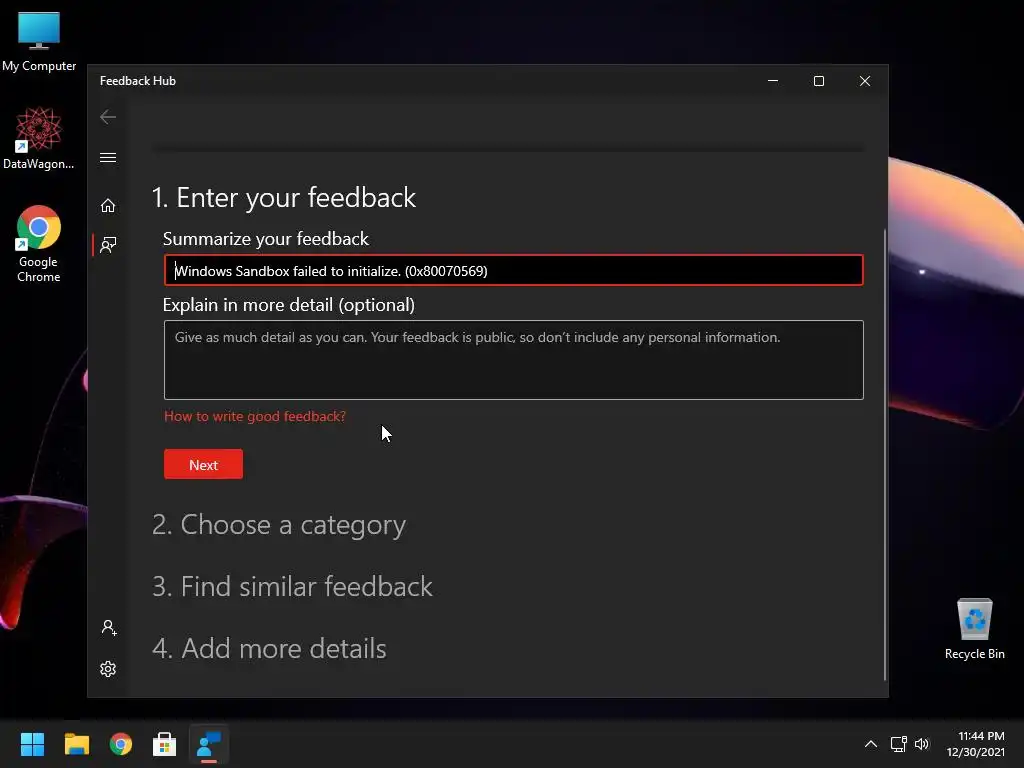The width and height of the screenshot is (1024, 768).
Task: Click the Summarize your feedback field
Action: coord(513,270)
